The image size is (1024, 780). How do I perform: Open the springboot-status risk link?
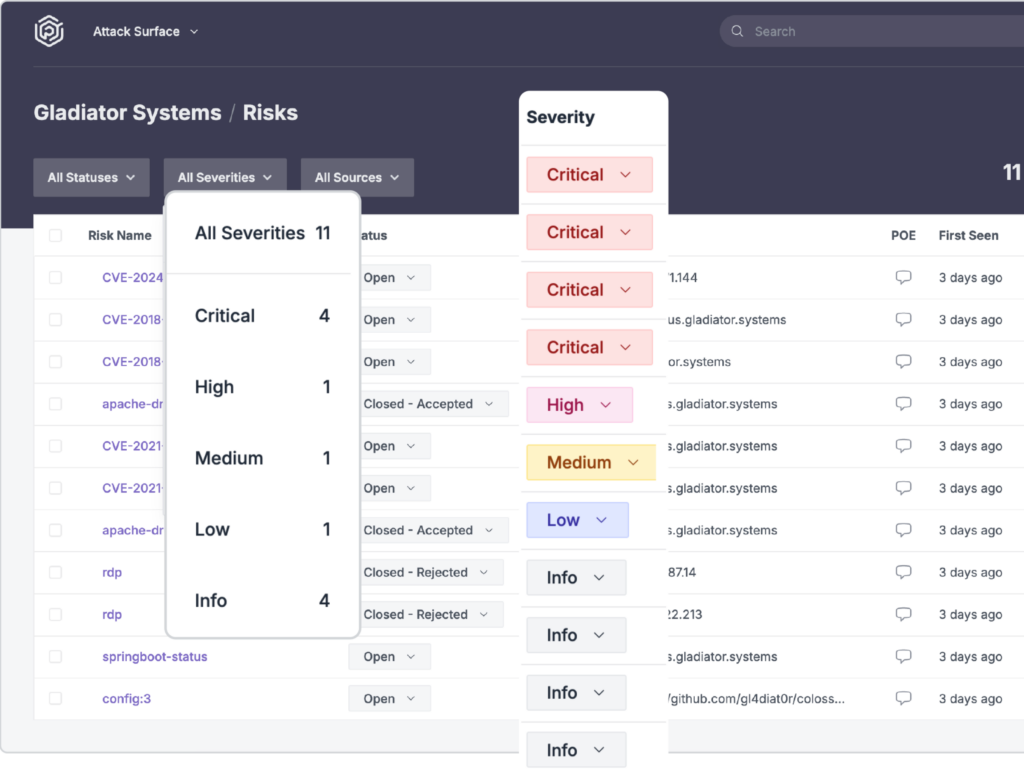coord(155,657)
